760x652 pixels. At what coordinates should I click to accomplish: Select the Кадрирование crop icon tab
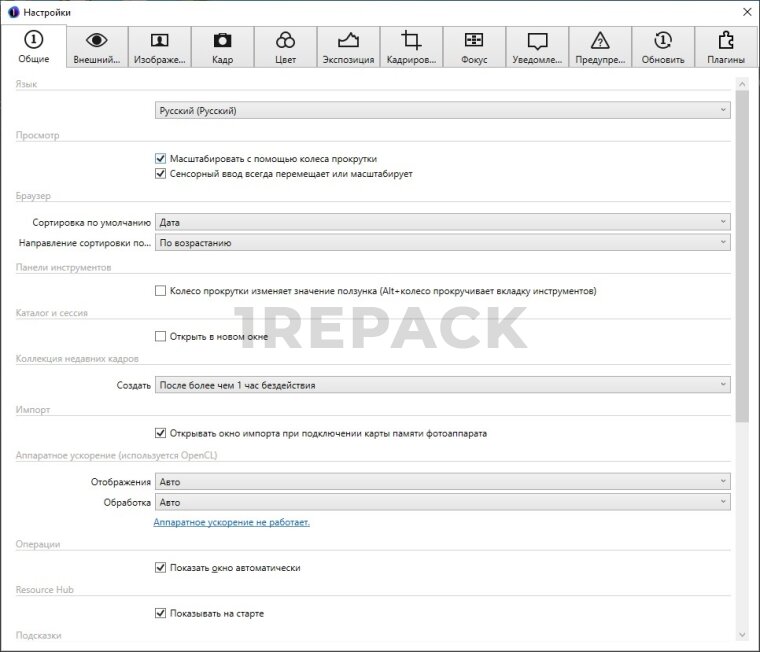coord(411,47)
